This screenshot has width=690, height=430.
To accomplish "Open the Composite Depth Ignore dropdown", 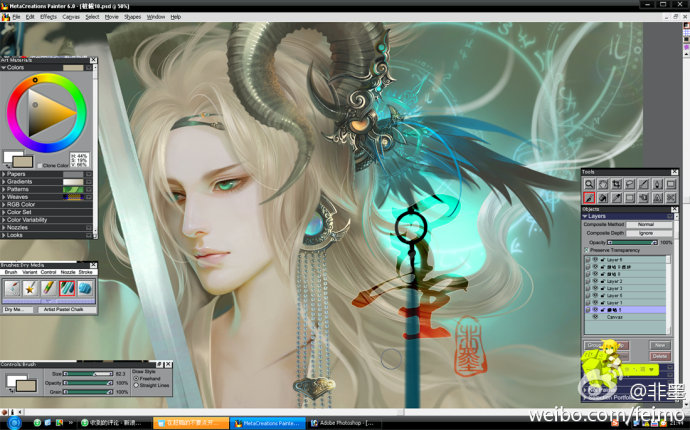I will 649,233.
